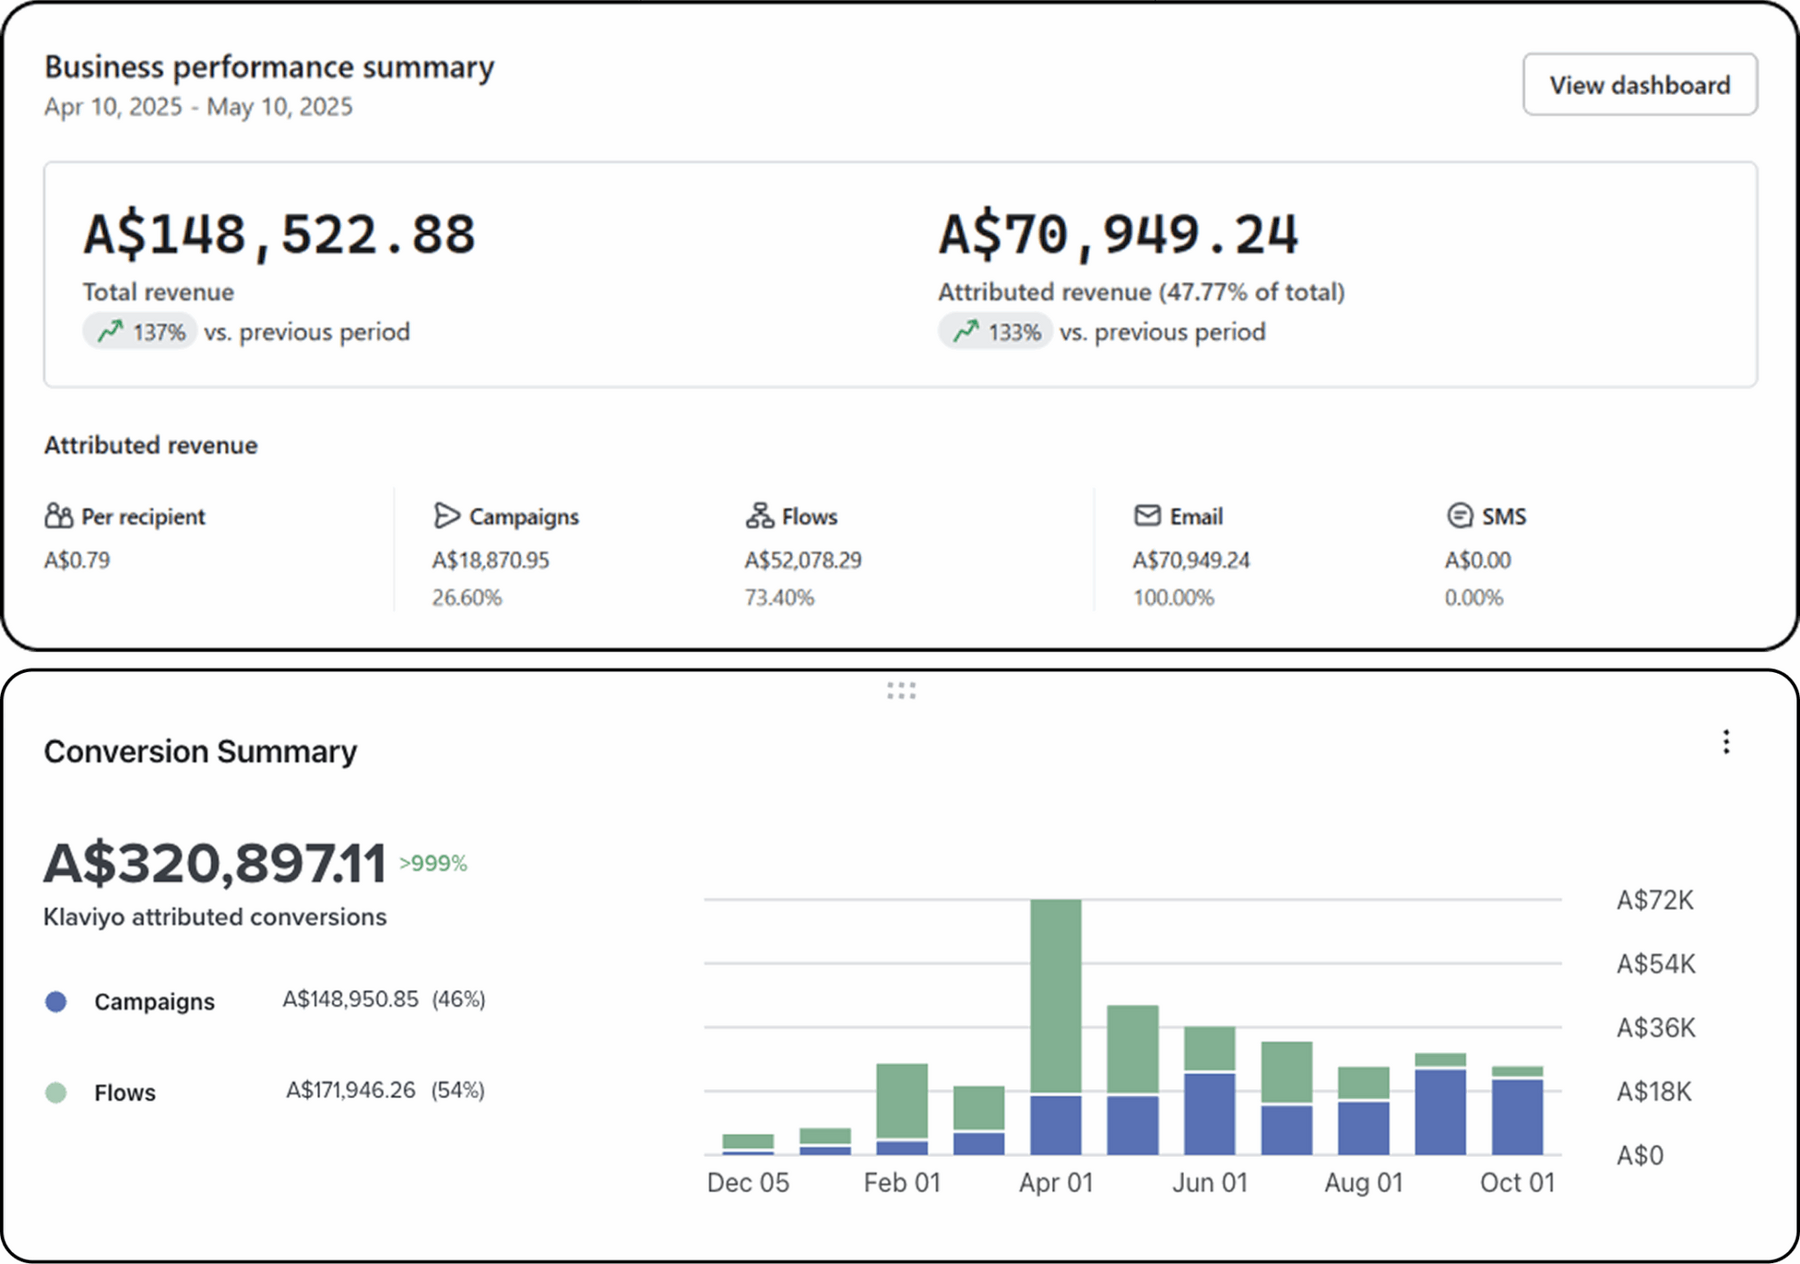
Task: Click the SMS chat bubble icon
Action: [x=1459, y=516]
